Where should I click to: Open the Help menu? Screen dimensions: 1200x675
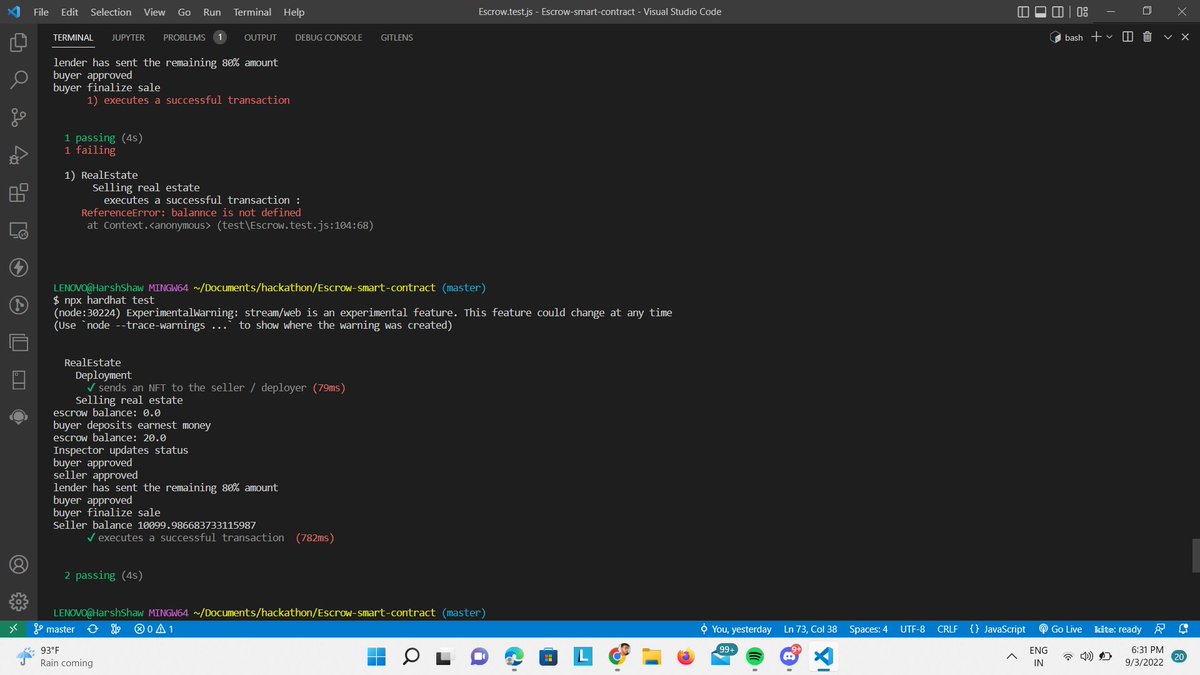[294, 12]
